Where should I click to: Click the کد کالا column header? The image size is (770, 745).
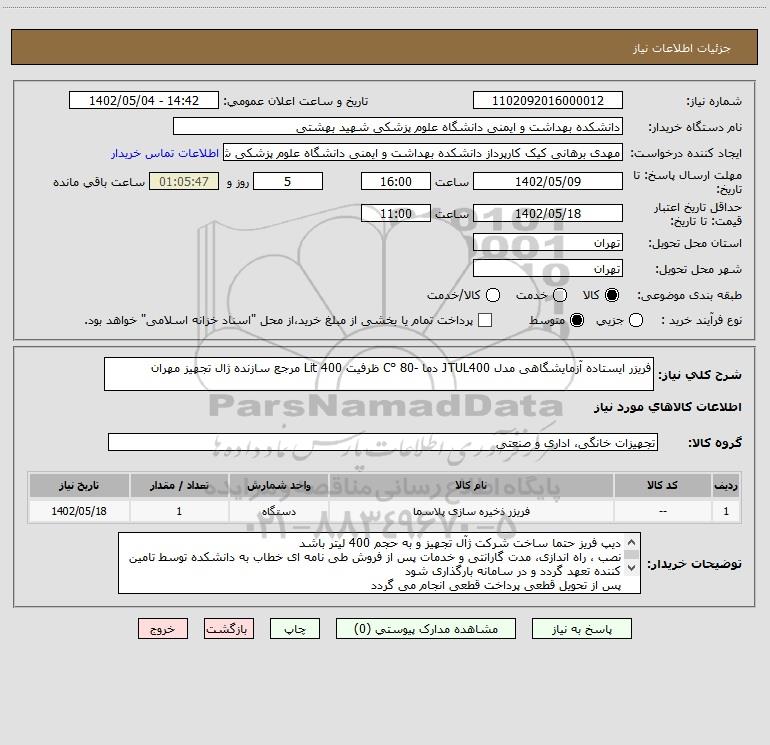(662, 486)
